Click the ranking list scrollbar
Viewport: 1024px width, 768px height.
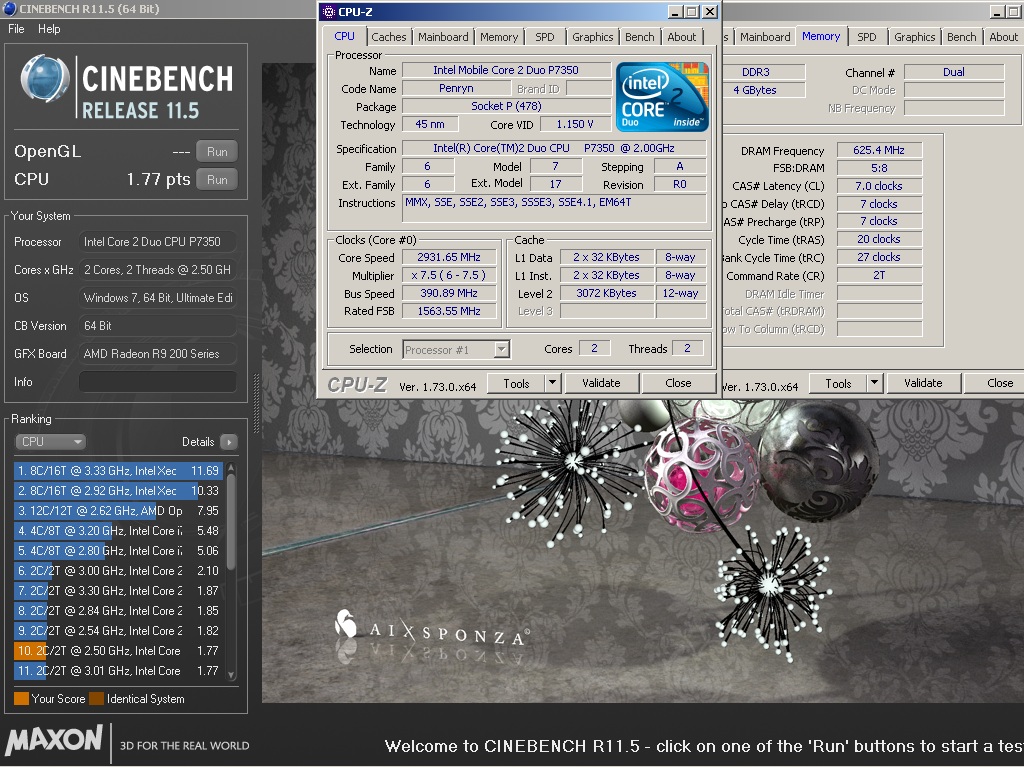tap(231, 522)
